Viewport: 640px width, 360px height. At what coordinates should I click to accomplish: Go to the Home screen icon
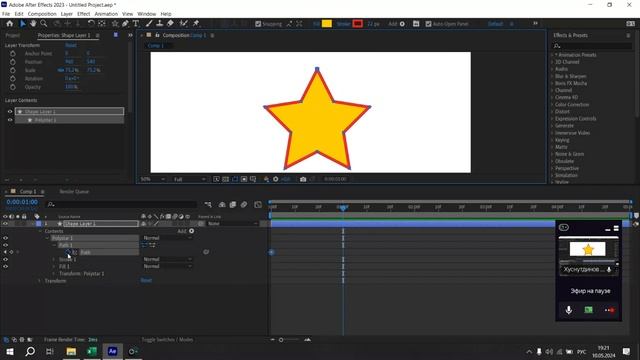10,24
